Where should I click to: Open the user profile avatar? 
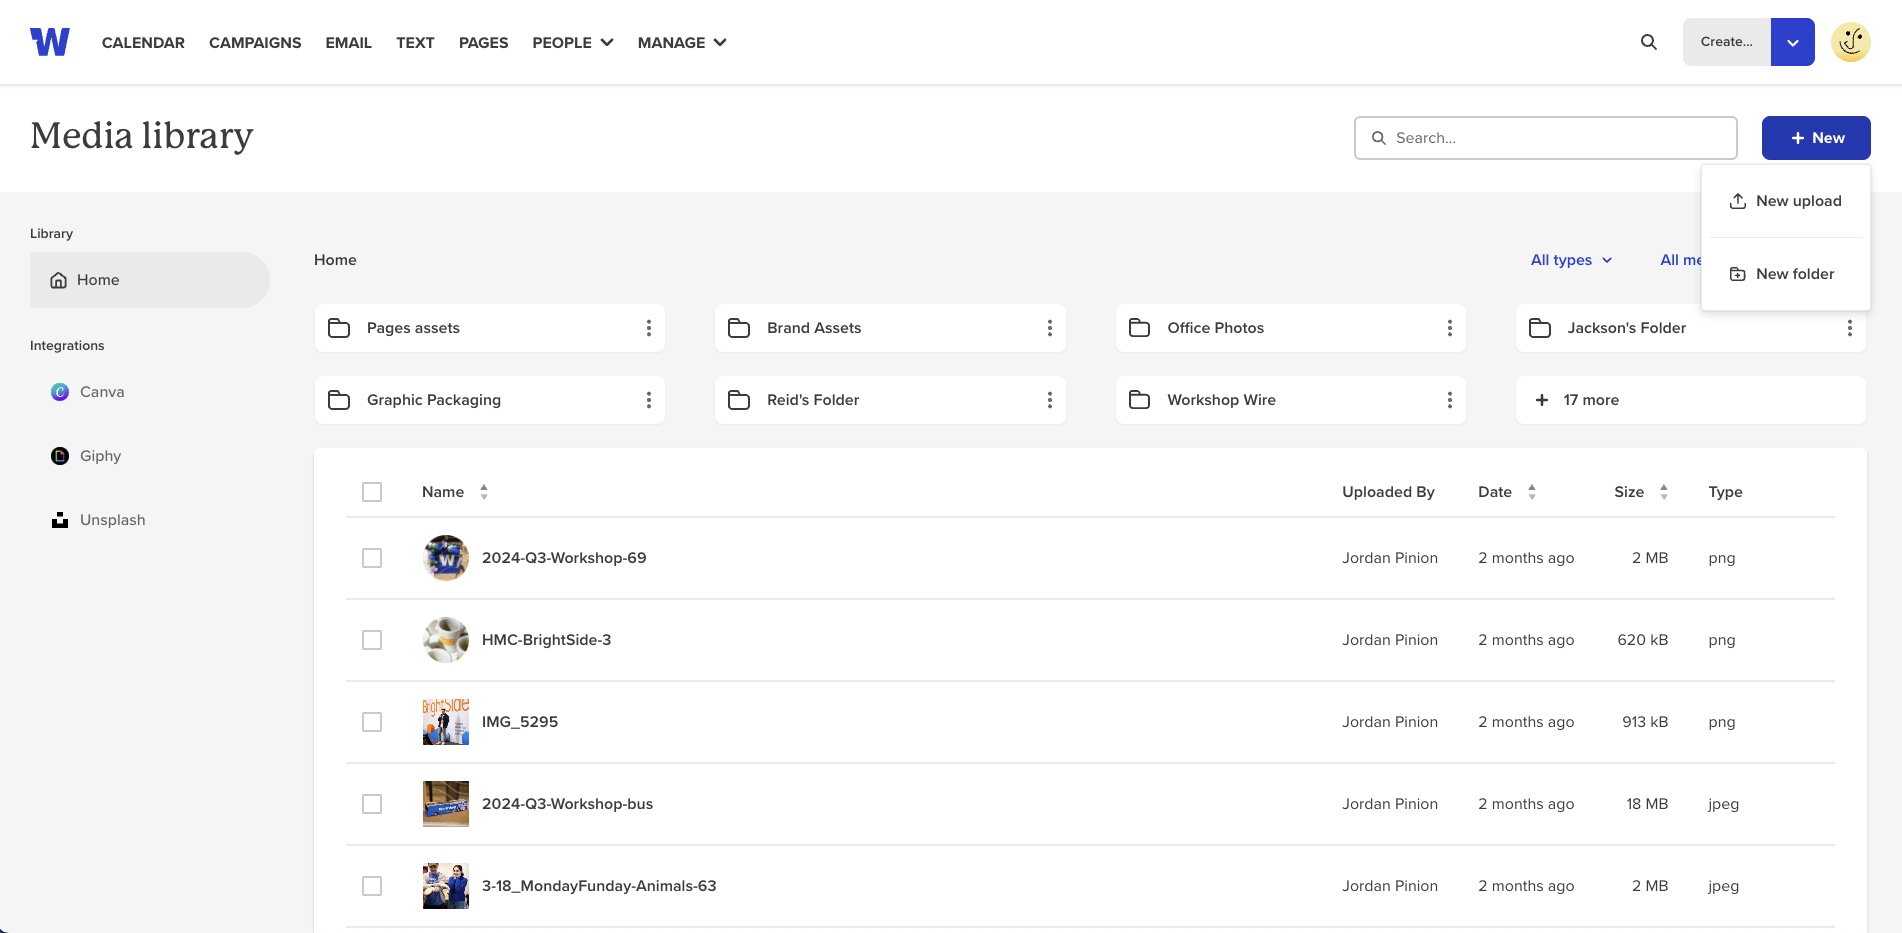pyautogui.click(x=1851, y=42)
